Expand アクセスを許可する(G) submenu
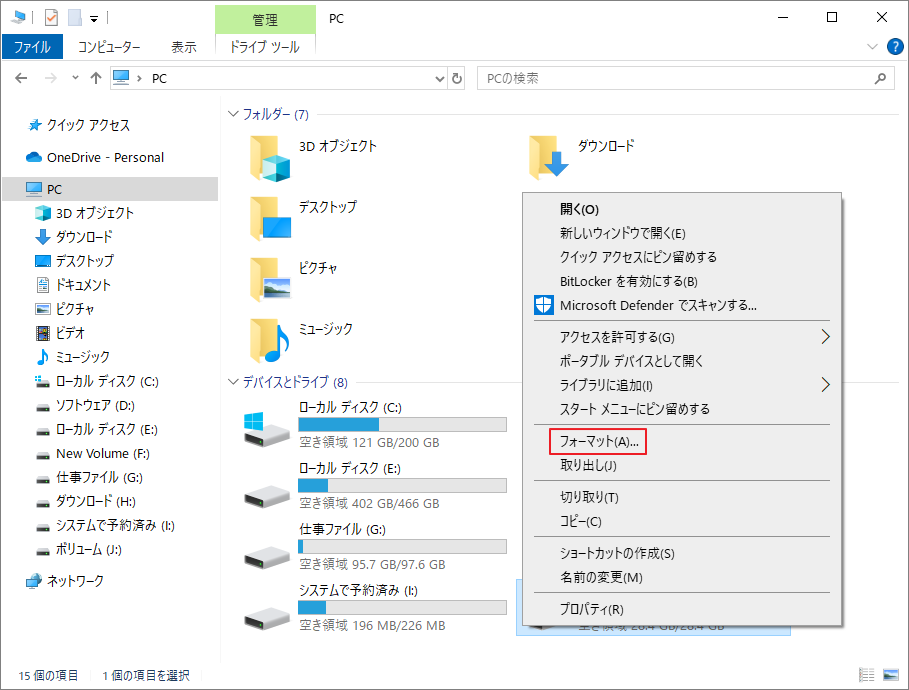The image size is (909, 690). 682,337
